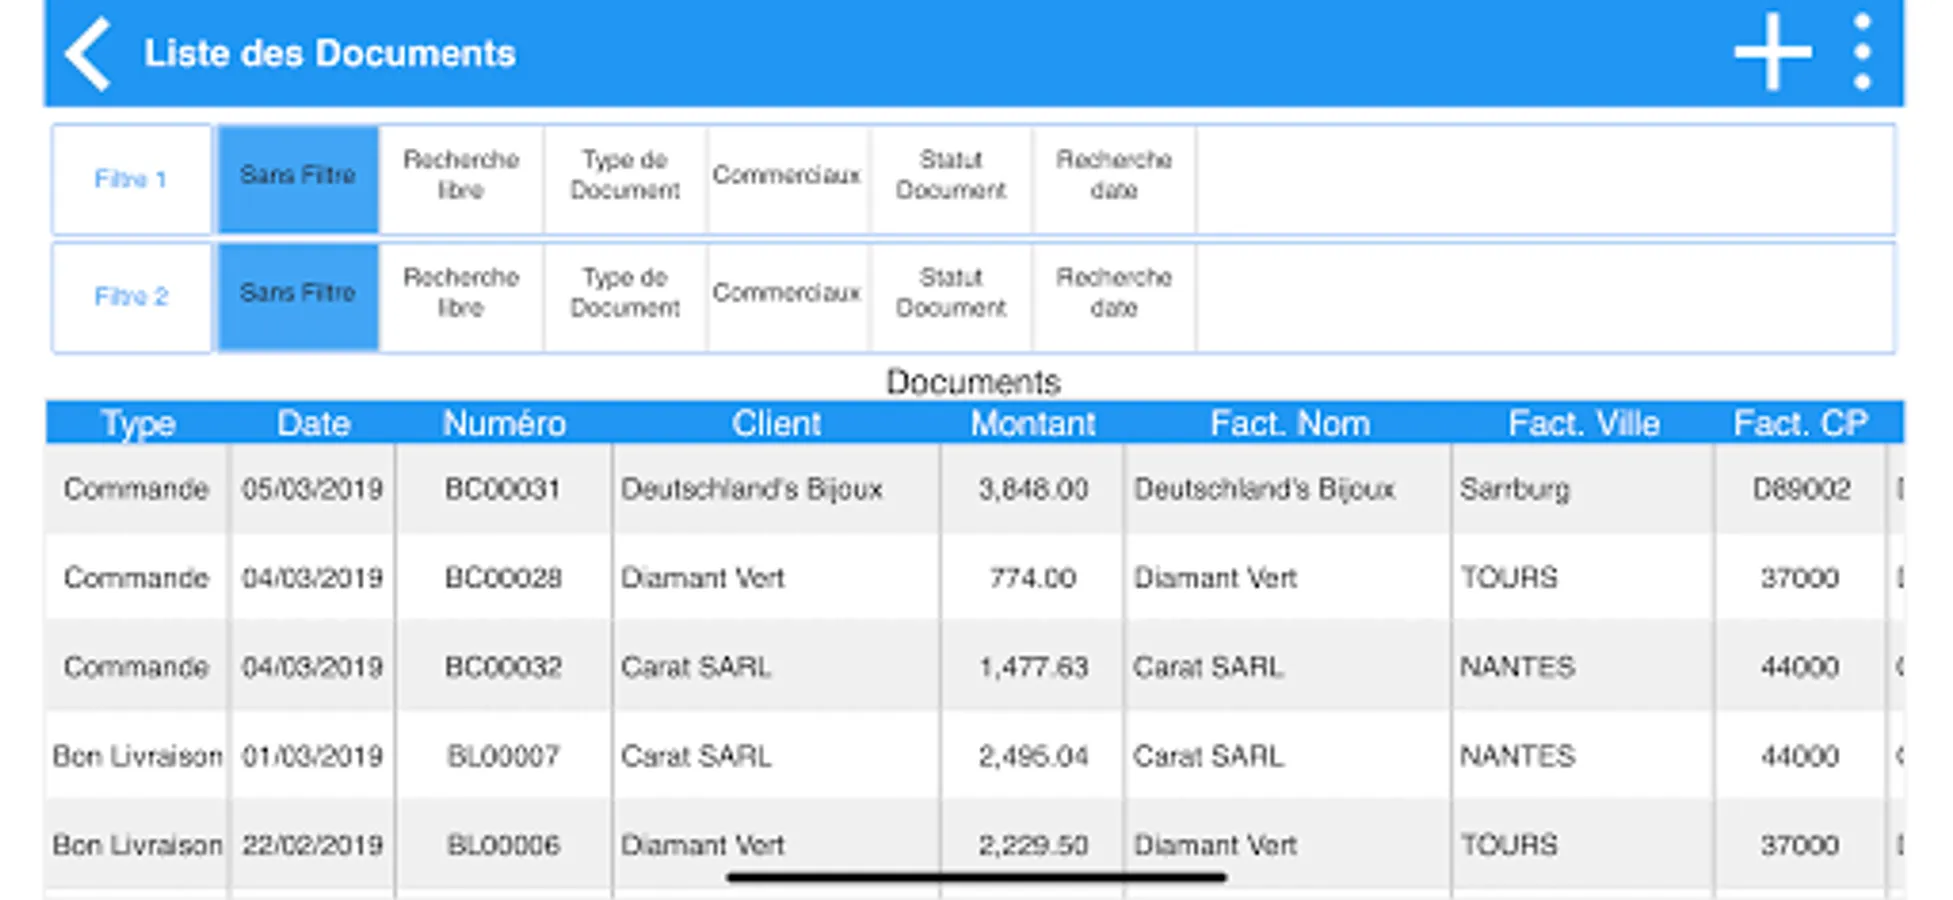Screen dimensions: 1953x900
Task: Open document BC00031
Action: [503, 489]
